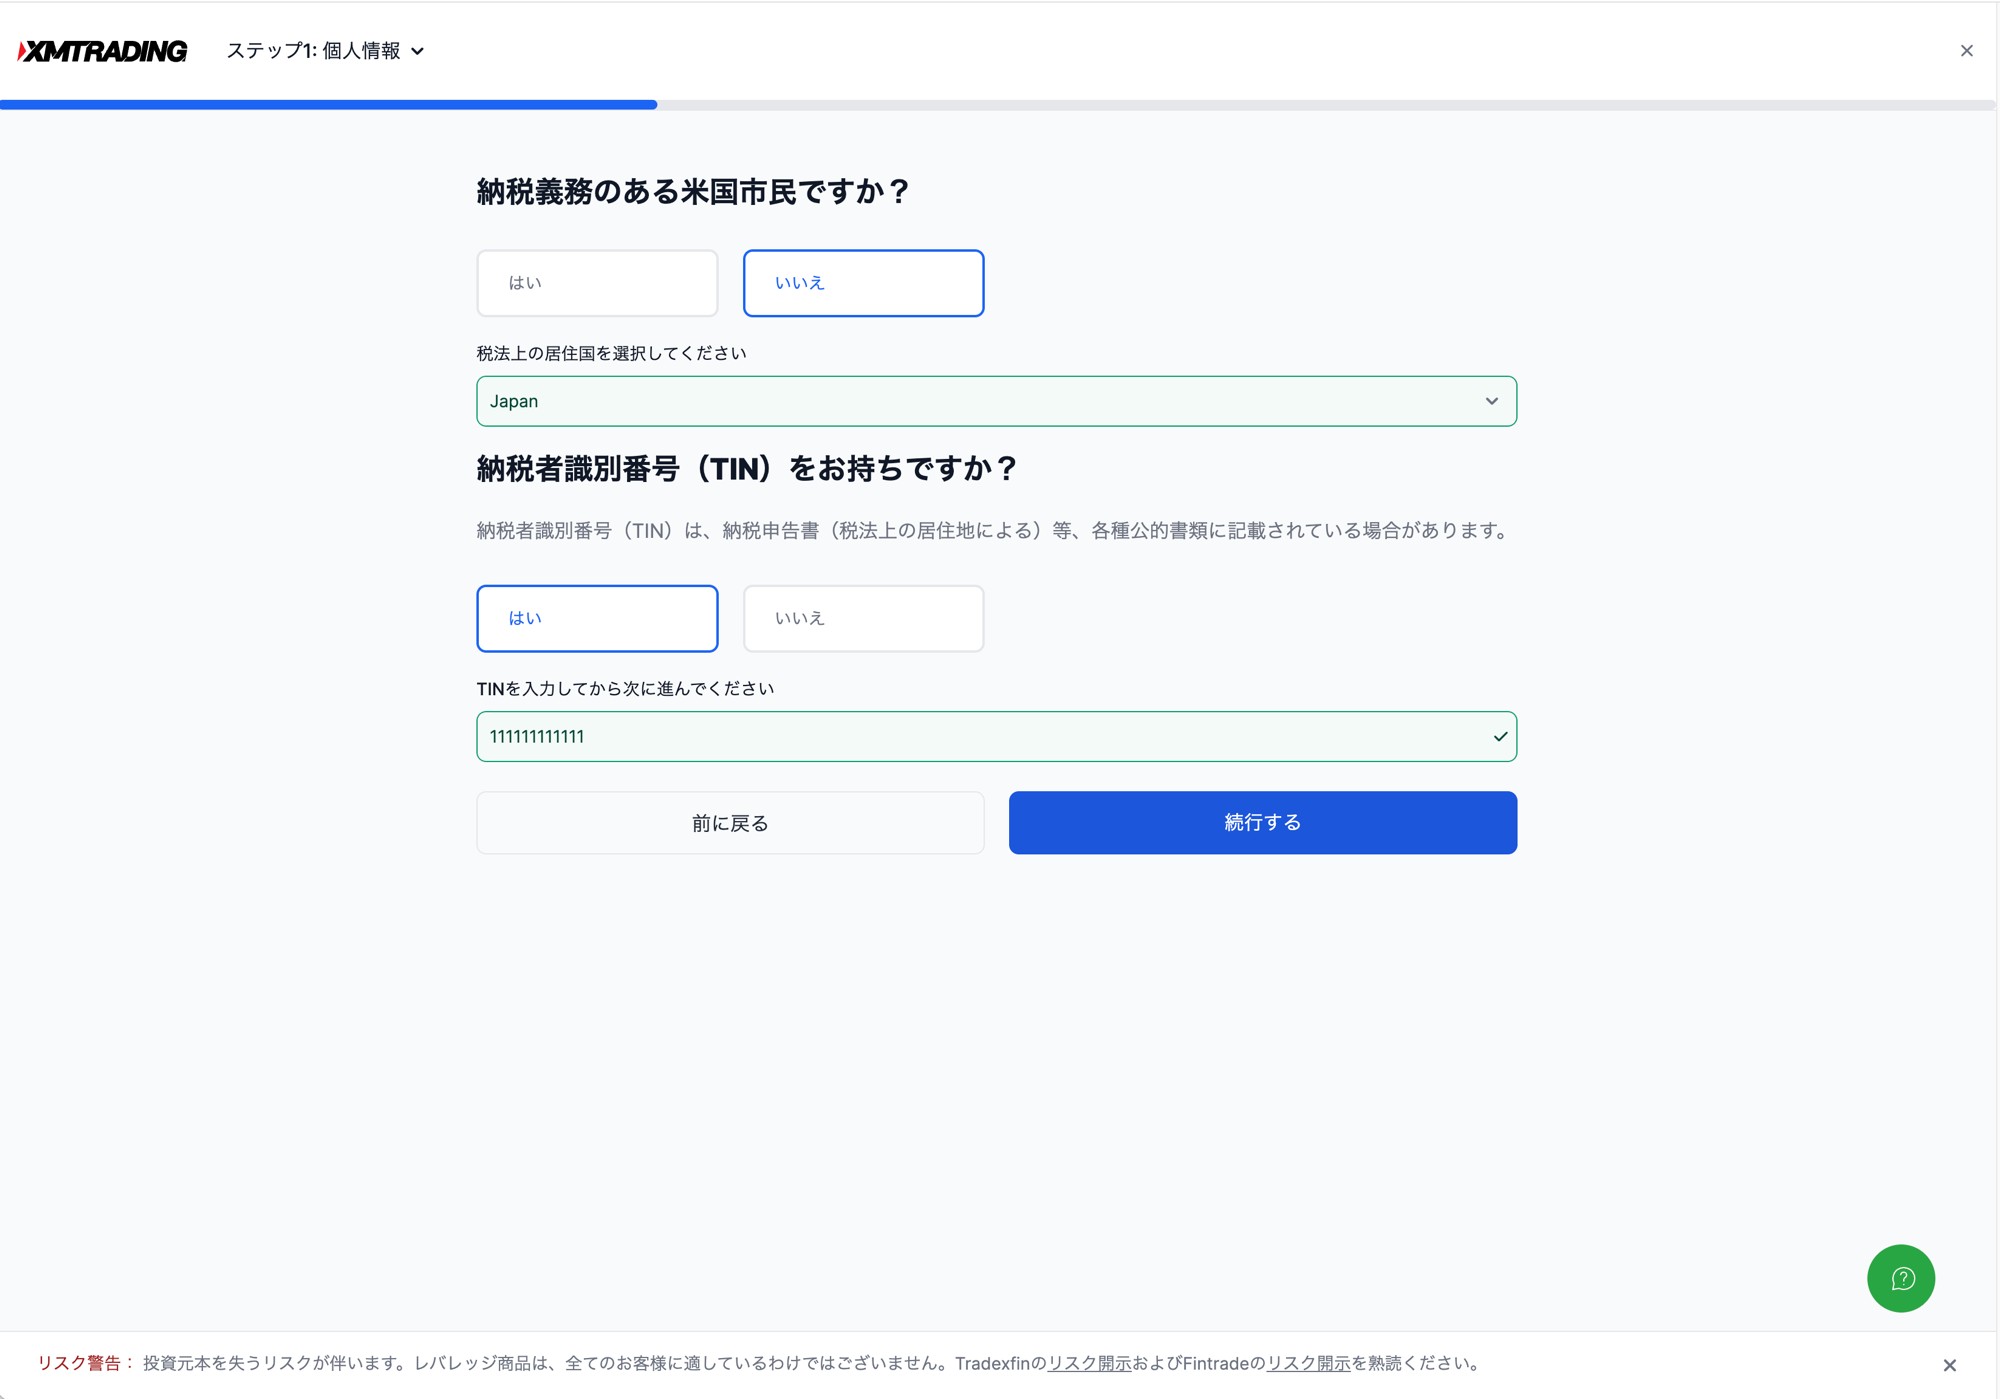2000x1399 pixels.
Task: Select いいえ for US citizen question
Action: pos(863,283)
